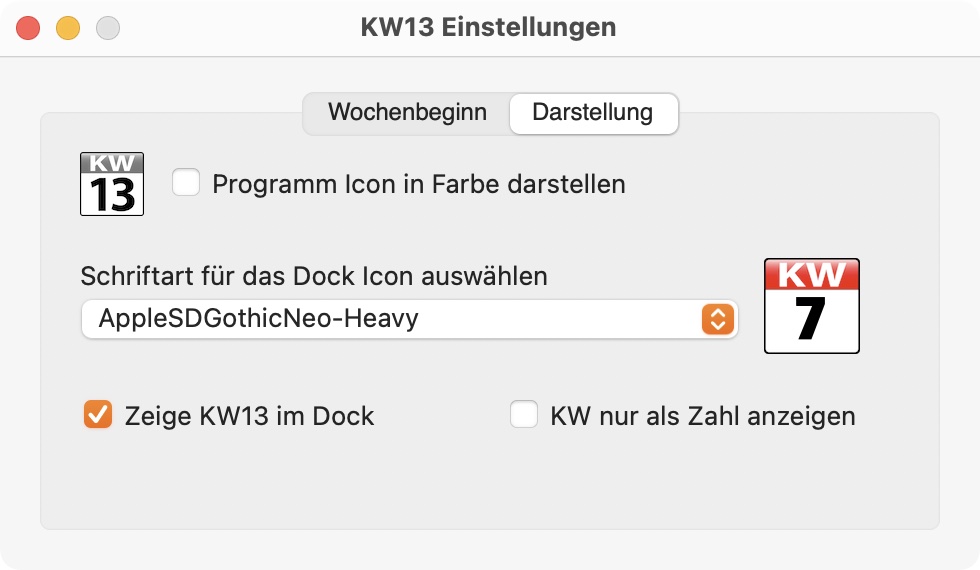Open the AppleSDGothicNeo-Heavy font dropdown
Image resolution: width=980 pixels, height=570 pixels.
click(409, 319)
